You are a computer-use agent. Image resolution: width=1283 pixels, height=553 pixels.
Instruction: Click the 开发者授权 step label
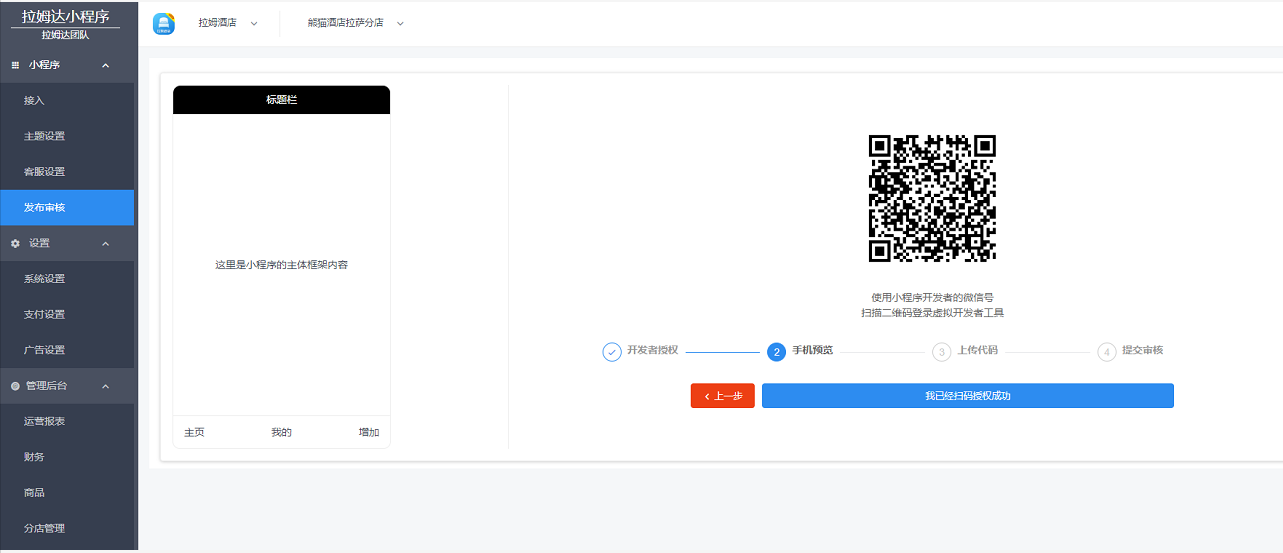coord(653,351)
